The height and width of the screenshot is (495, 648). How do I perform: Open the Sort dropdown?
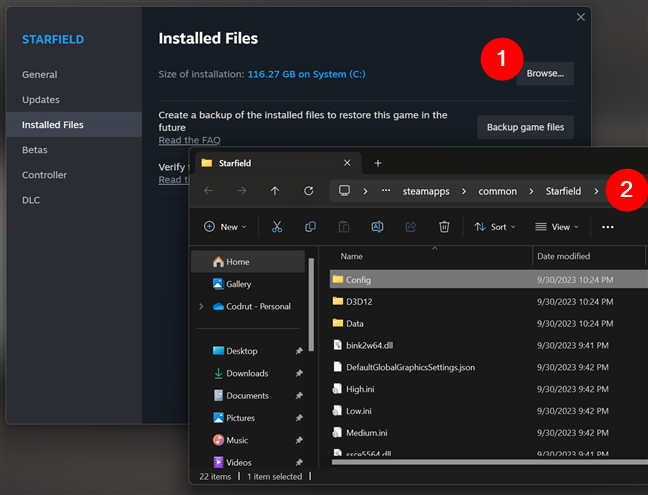(495, 227)
